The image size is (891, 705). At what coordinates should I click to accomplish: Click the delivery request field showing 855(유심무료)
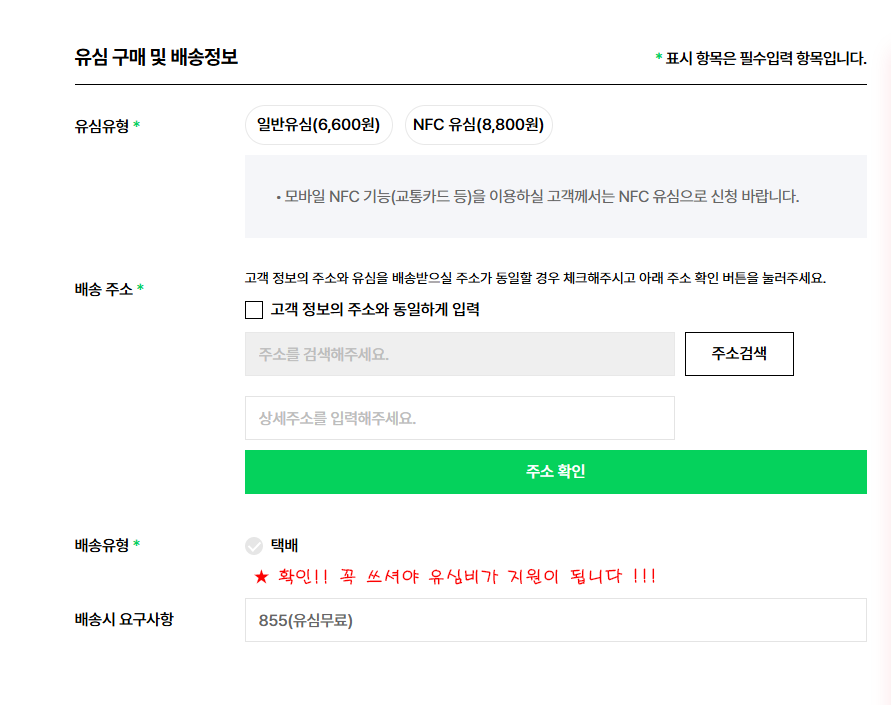pos(555,620)
